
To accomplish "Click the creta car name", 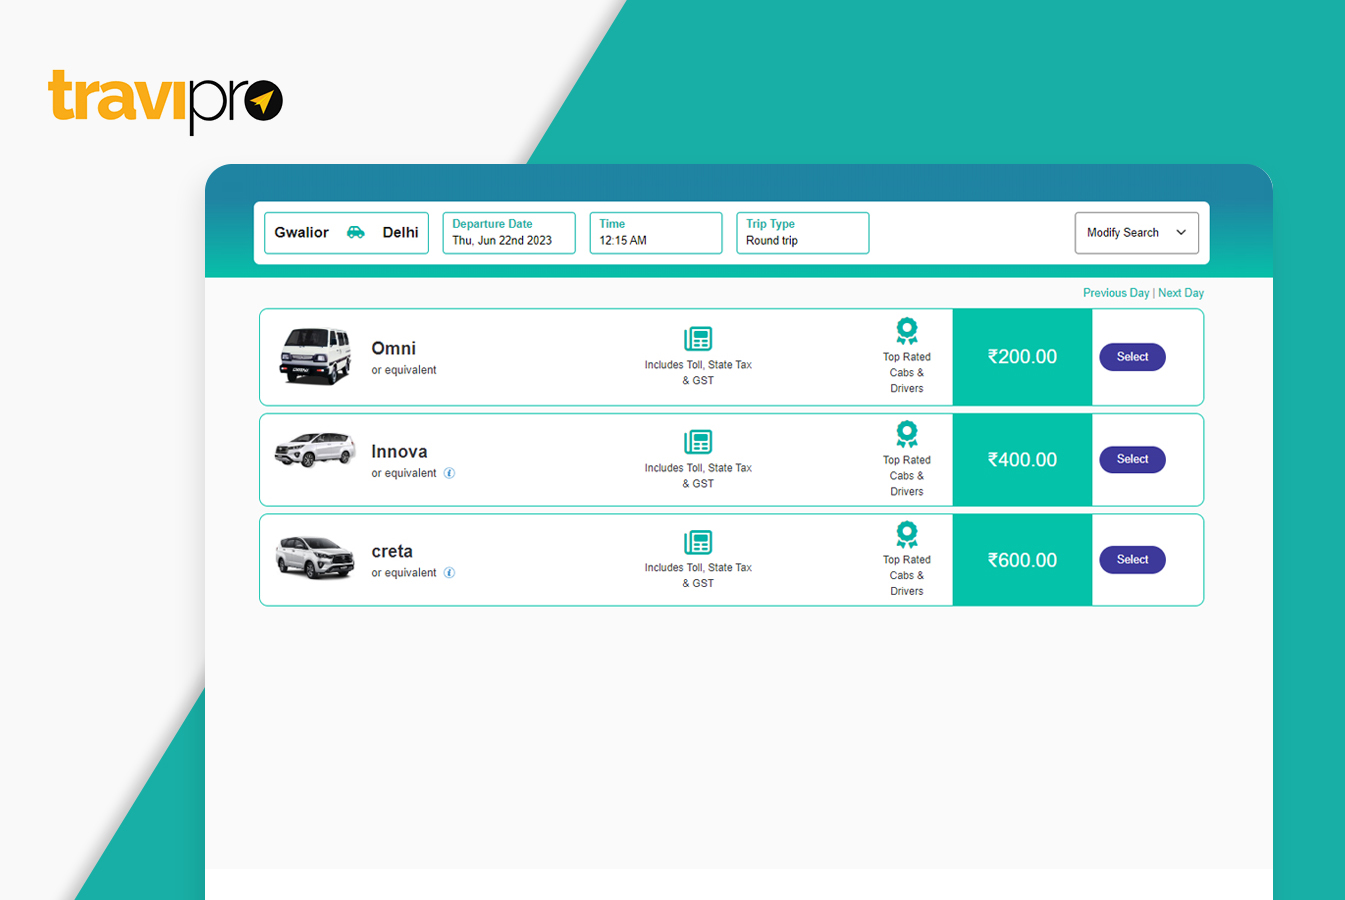I will [392, 551].
